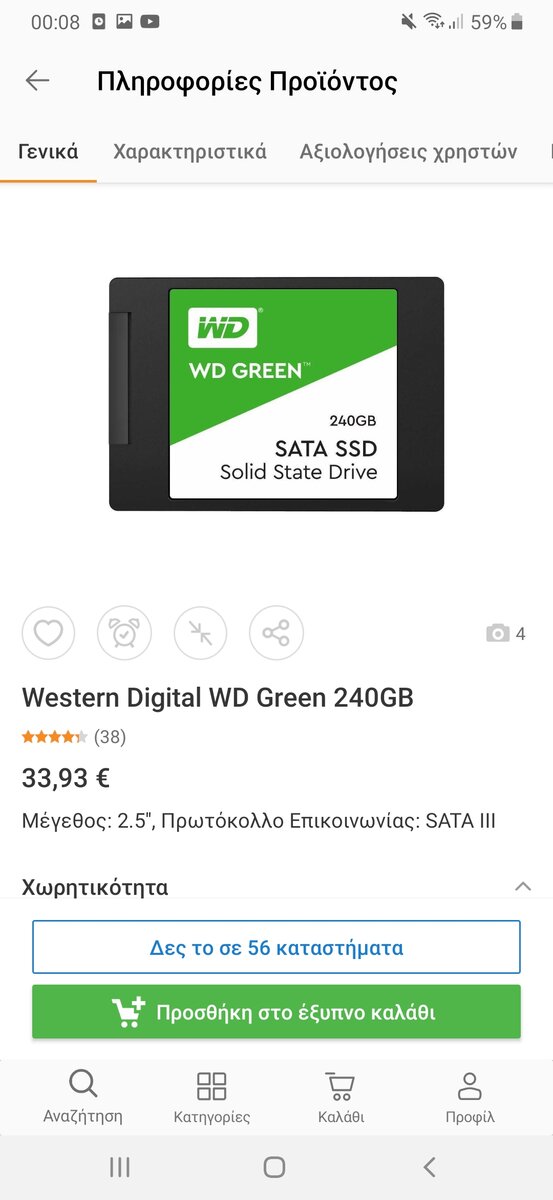Share the product via share icon

(x=276, y=633)
